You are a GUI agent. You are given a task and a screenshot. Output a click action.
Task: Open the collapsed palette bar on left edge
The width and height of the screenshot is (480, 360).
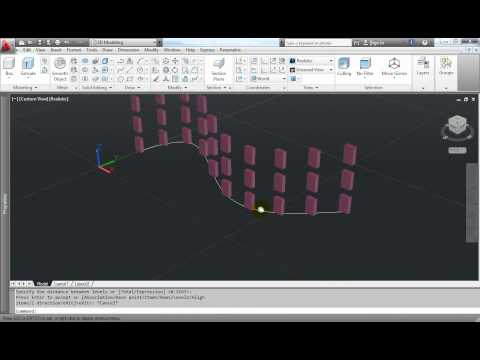[x=5, y=203]
